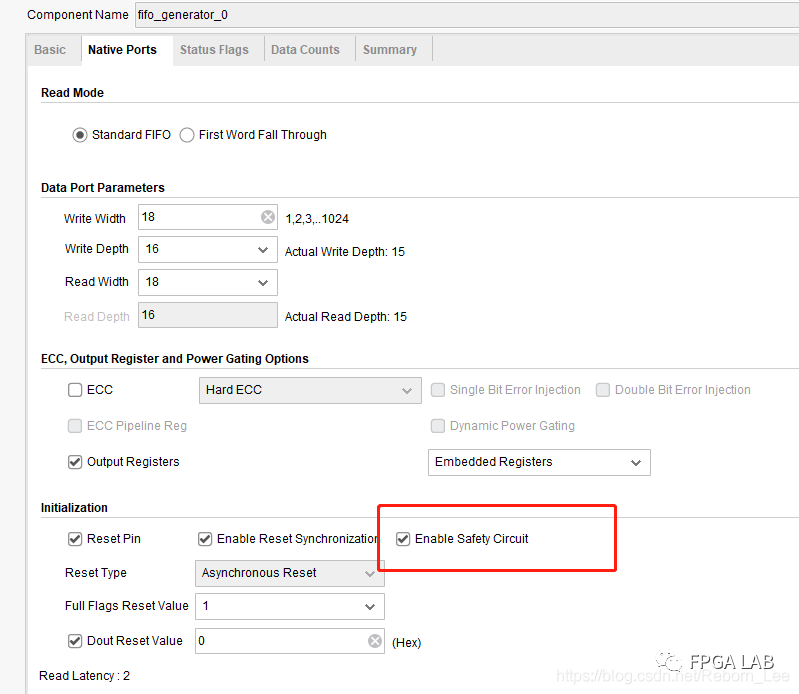
Task: Clear the Dout Reset Value icon
Action: [375, 641]
